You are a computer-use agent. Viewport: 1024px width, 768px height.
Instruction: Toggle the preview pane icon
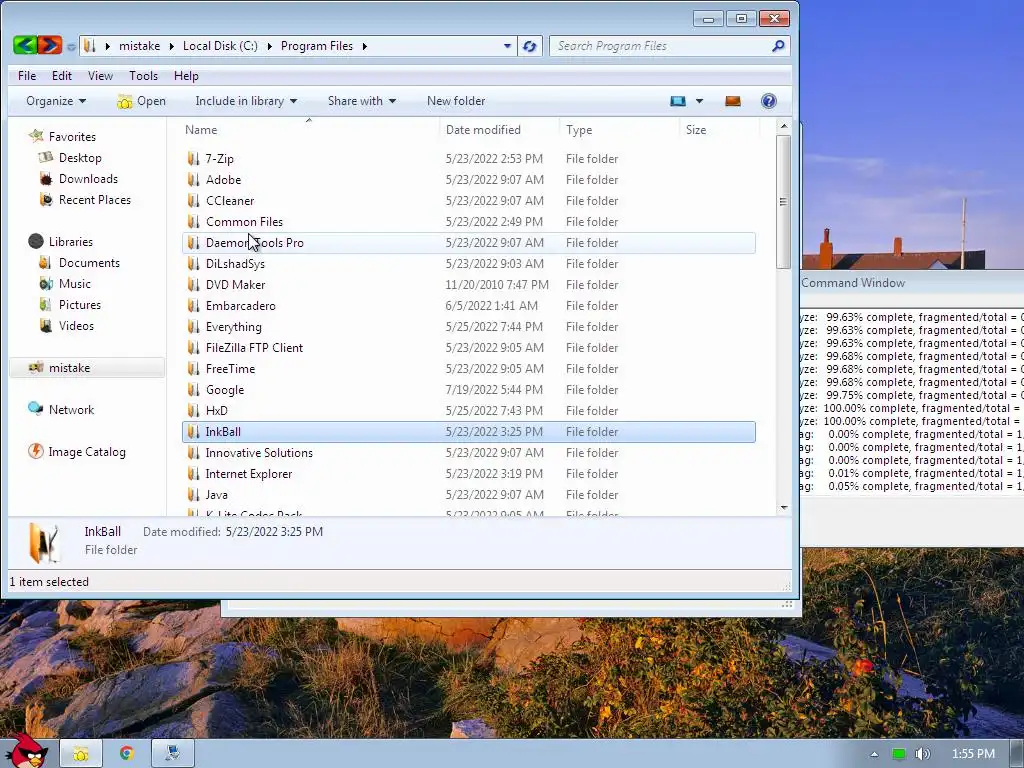tap(733, 101)
